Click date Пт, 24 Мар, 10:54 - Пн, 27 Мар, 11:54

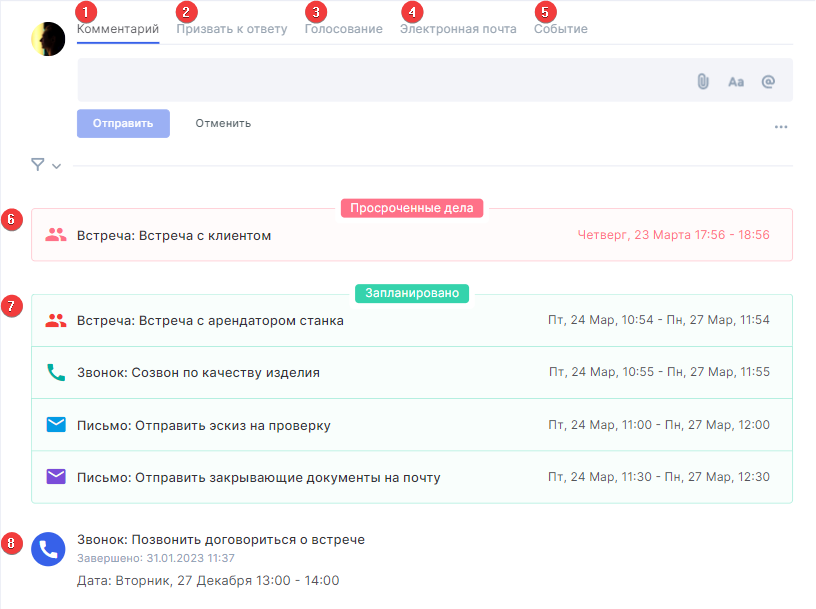(658, 320)
